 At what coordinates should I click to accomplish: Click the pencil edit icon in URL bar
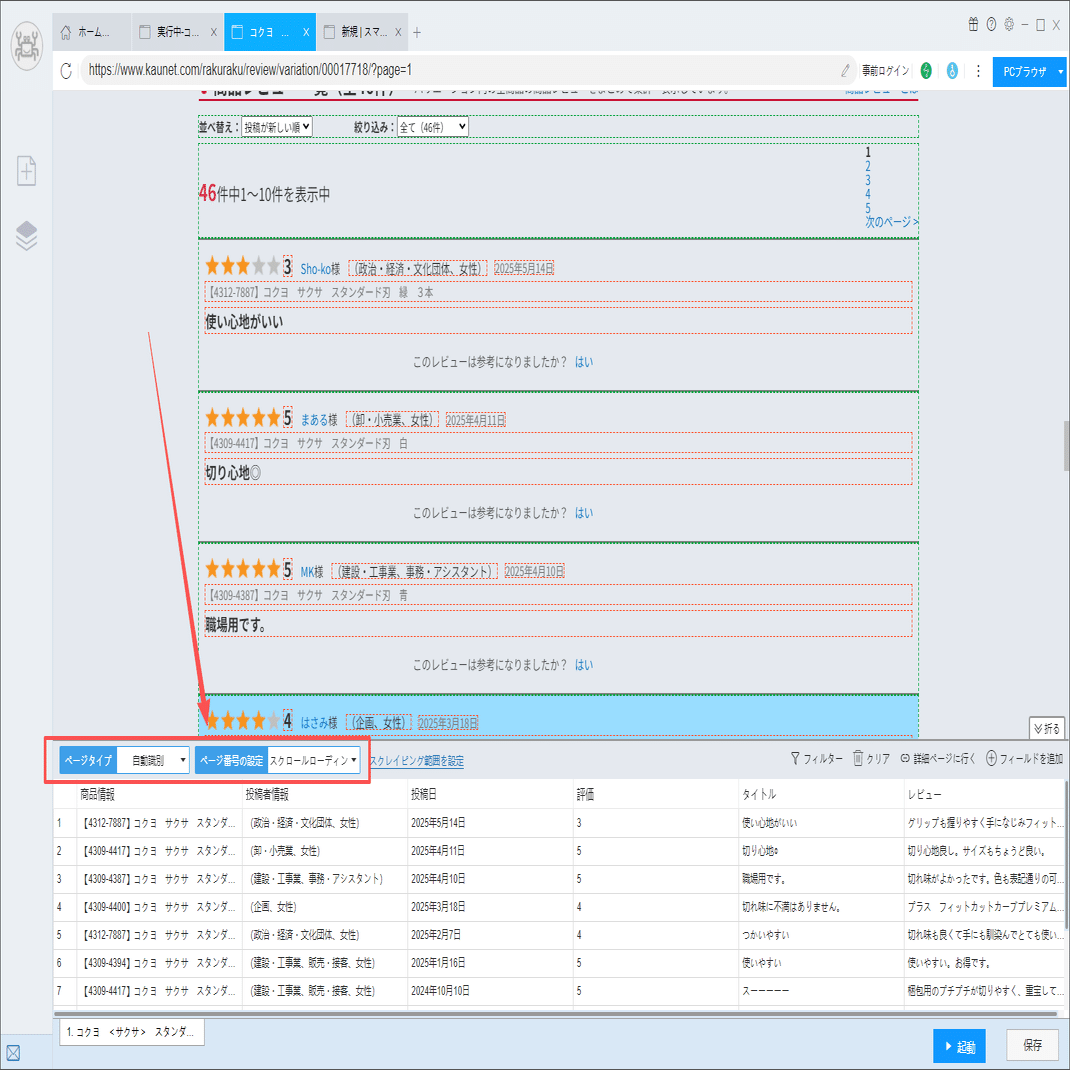845,70
